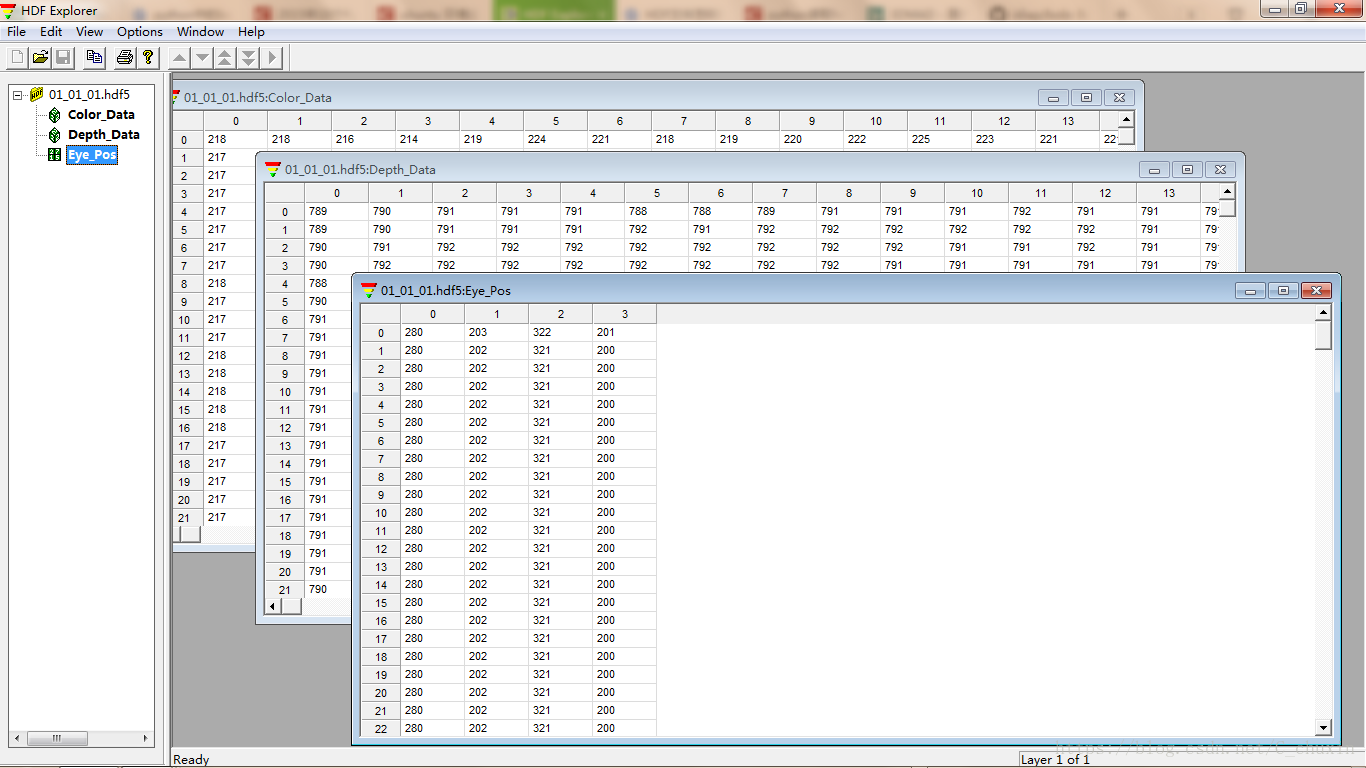Select column 9 header in Color_Data table
This screenshot has height=768, width=1366.
point(812,121)
